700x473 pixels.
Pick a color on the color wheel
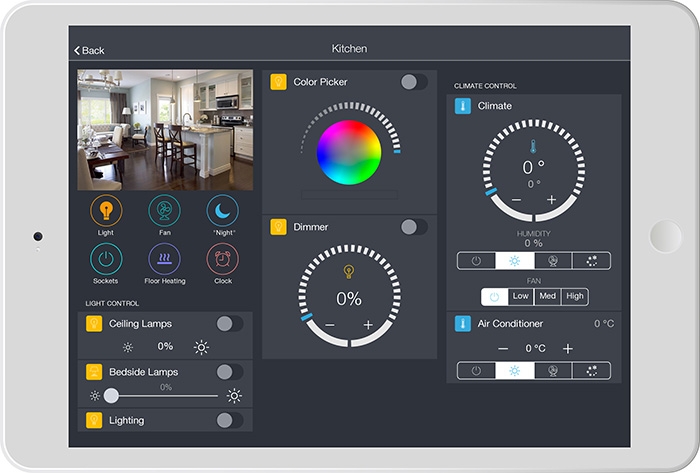click(349, 152)
